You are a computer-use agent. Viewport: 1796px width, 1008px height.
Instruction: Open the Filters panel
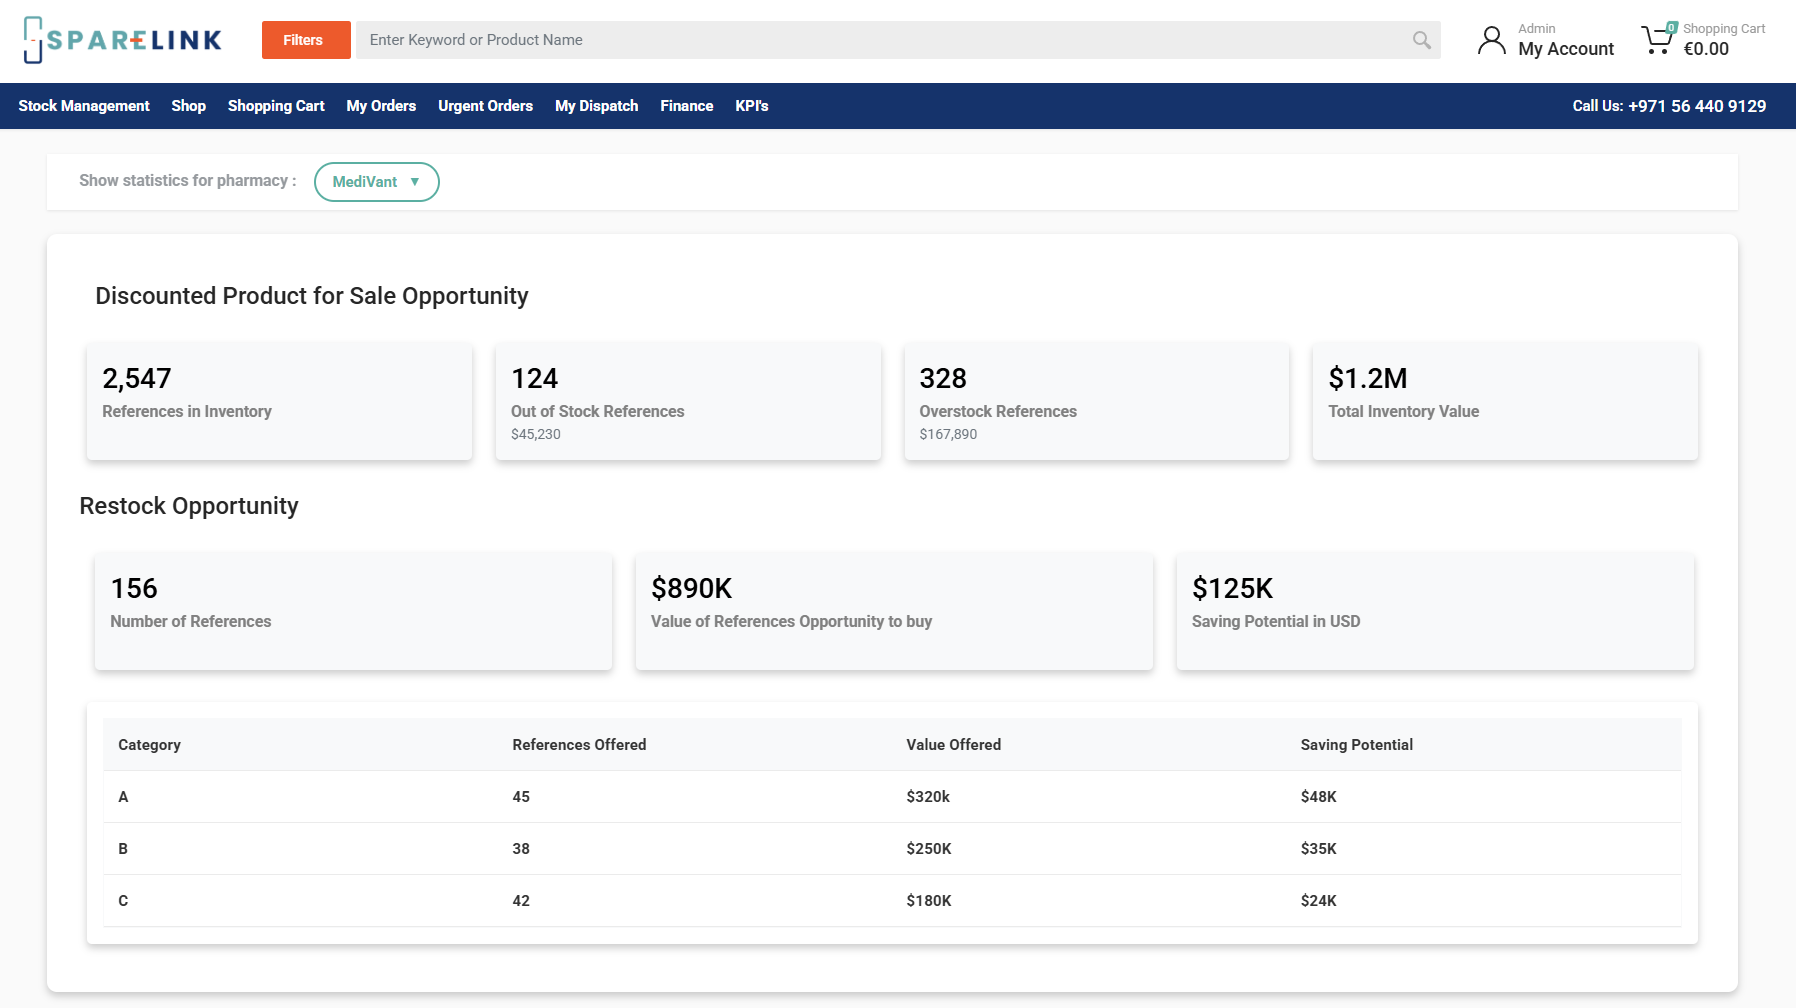[x=305, y=40]
